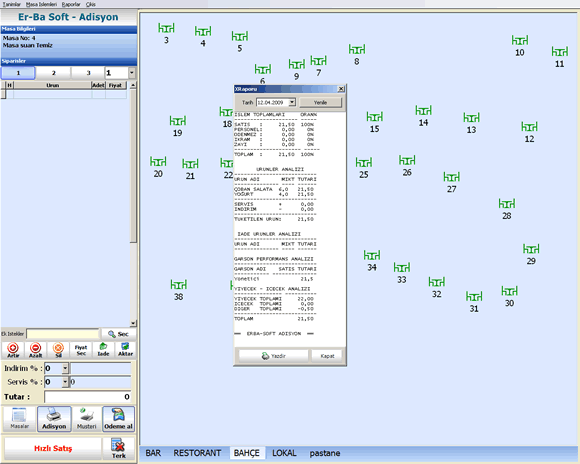The width and height of the screenshot is (580, 464).
Task: Expand the order number dropdown
Action: [x=132, y=73]
